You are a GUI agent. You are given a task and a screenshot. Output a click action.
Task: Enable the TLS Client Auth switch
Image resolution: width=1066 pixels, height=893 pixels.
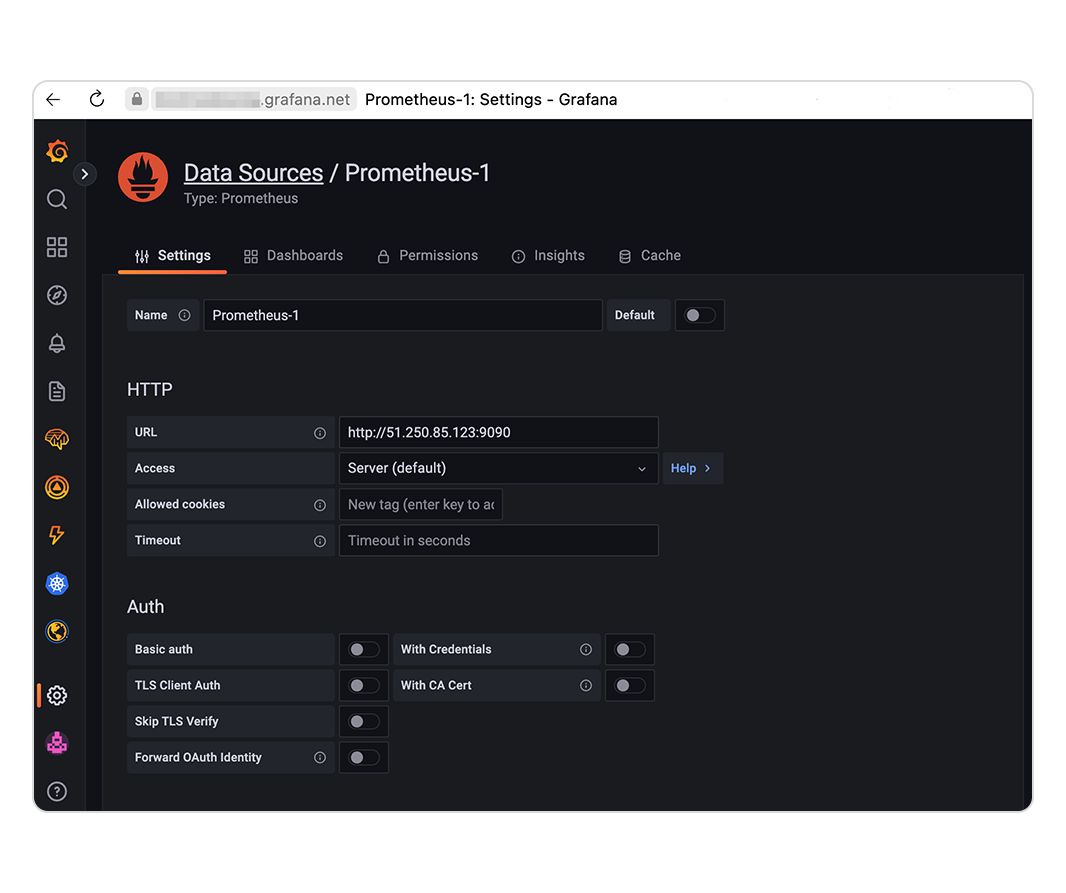[364, 686]
